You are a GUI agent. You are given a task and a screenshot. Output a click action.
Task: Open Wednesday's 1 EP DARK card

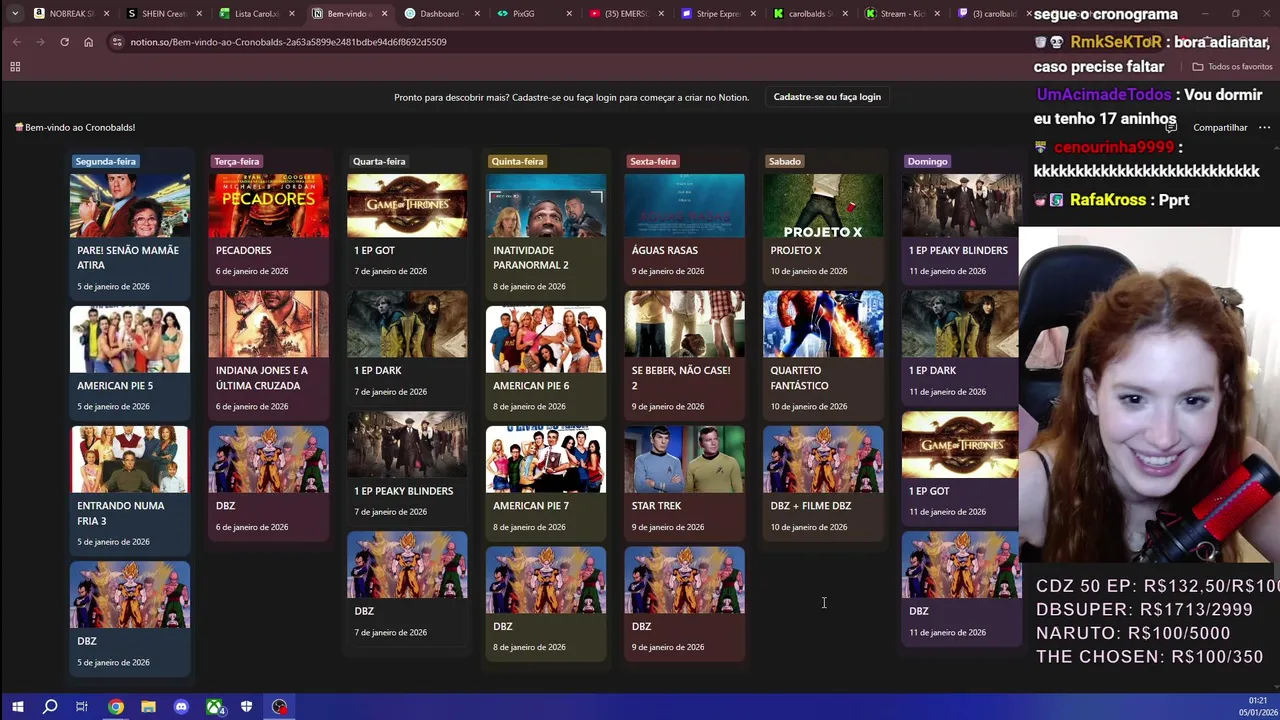[407, 347]
